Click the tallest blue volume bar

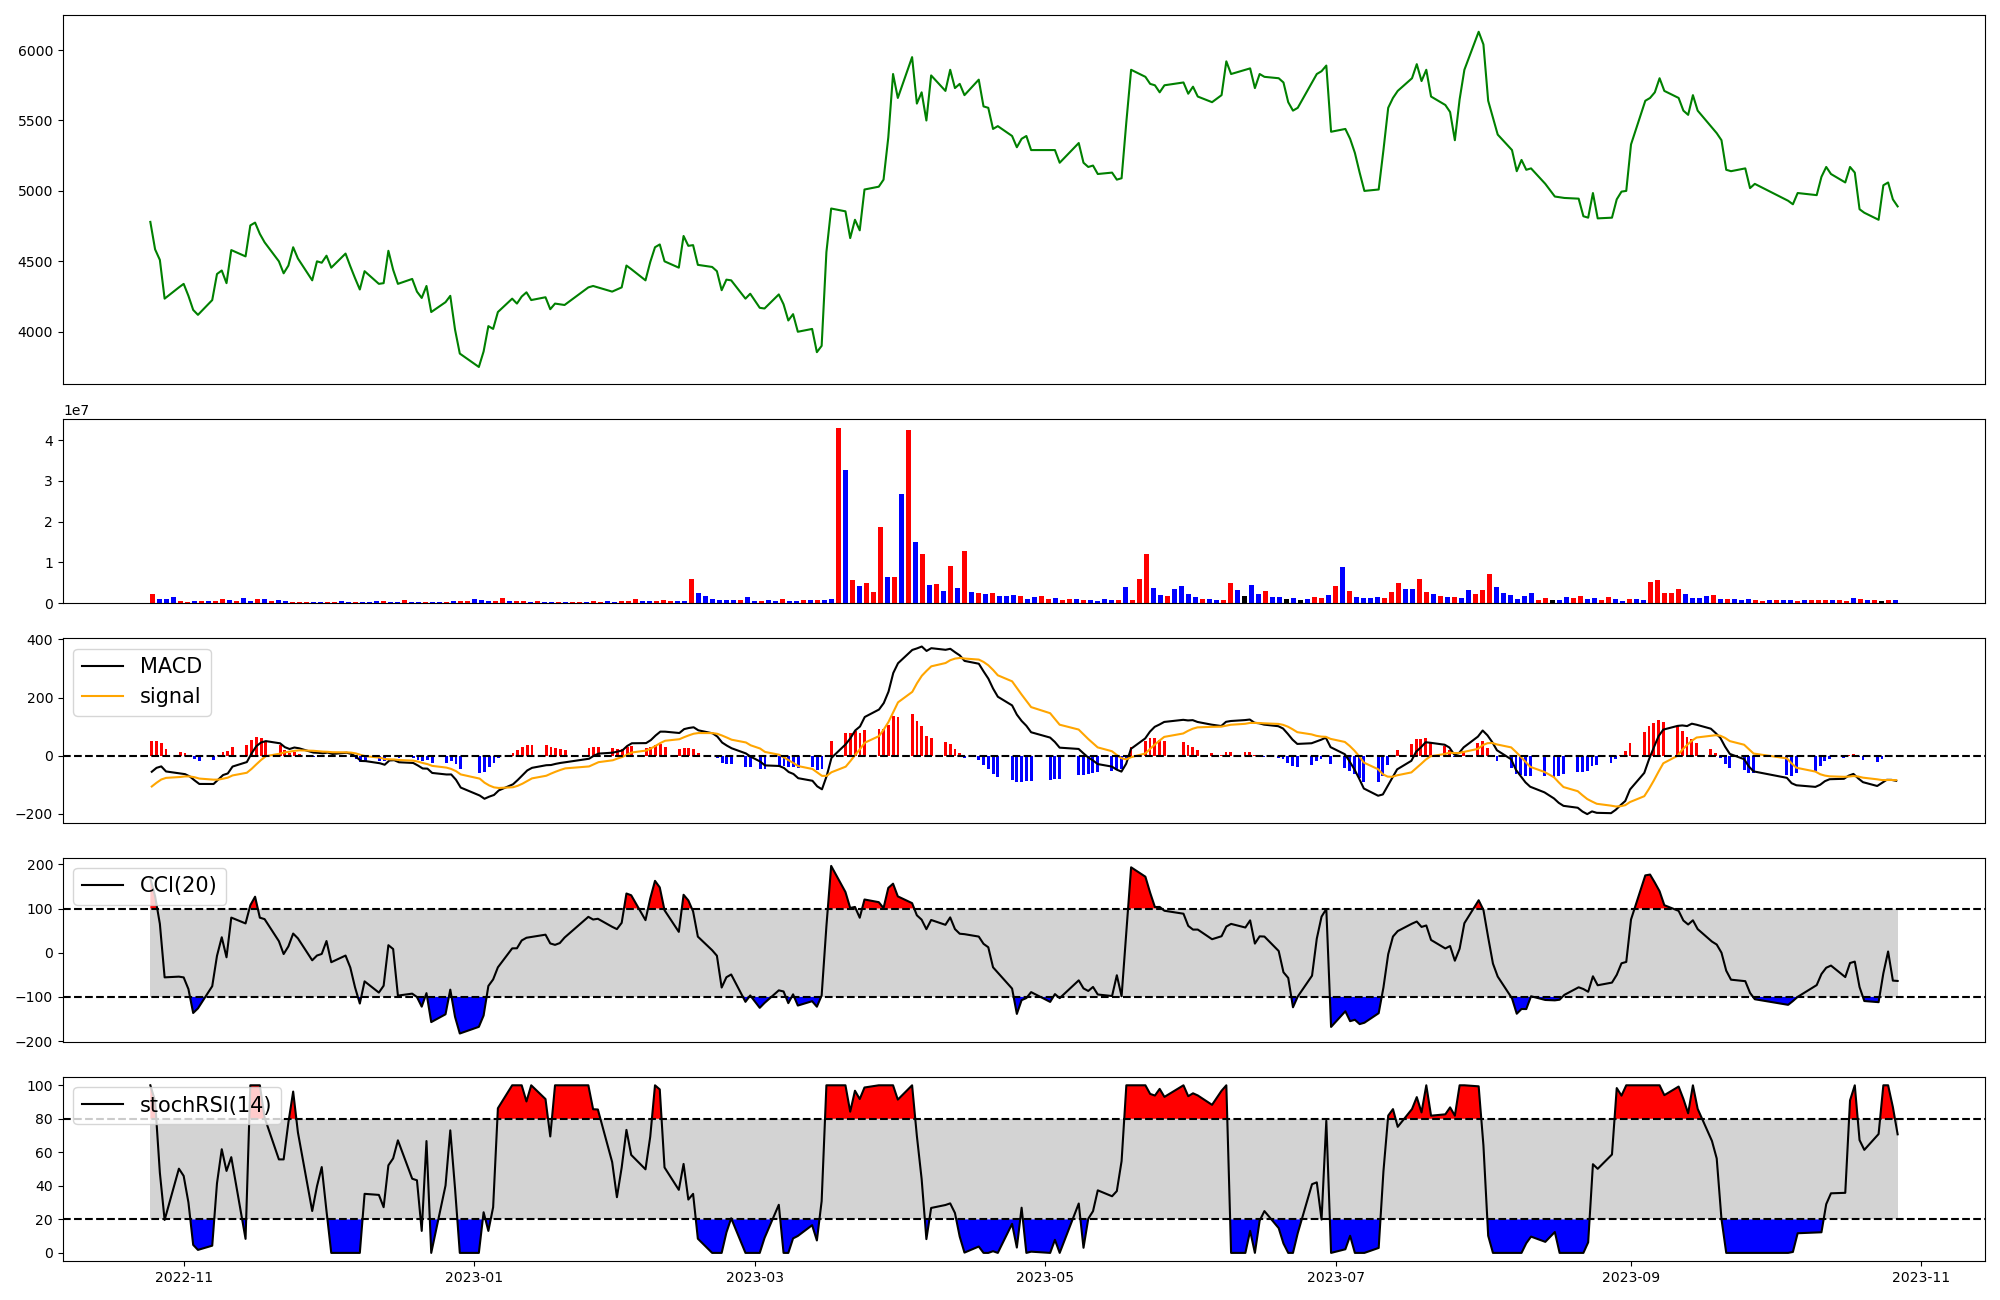coord(845,536)
